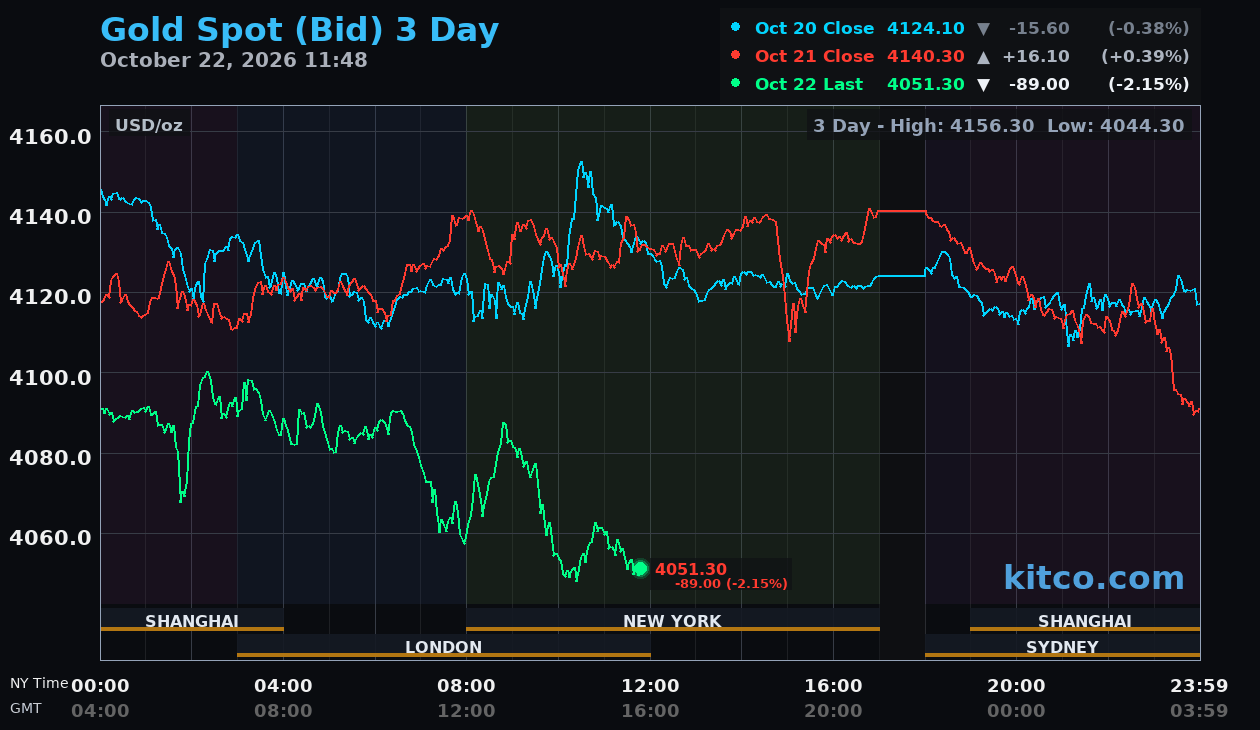Viewport: 1260px width, 730px height.
Task: Click the 4100.0 y-axis label
Action: pyautogui.click(x=50, y=377)
